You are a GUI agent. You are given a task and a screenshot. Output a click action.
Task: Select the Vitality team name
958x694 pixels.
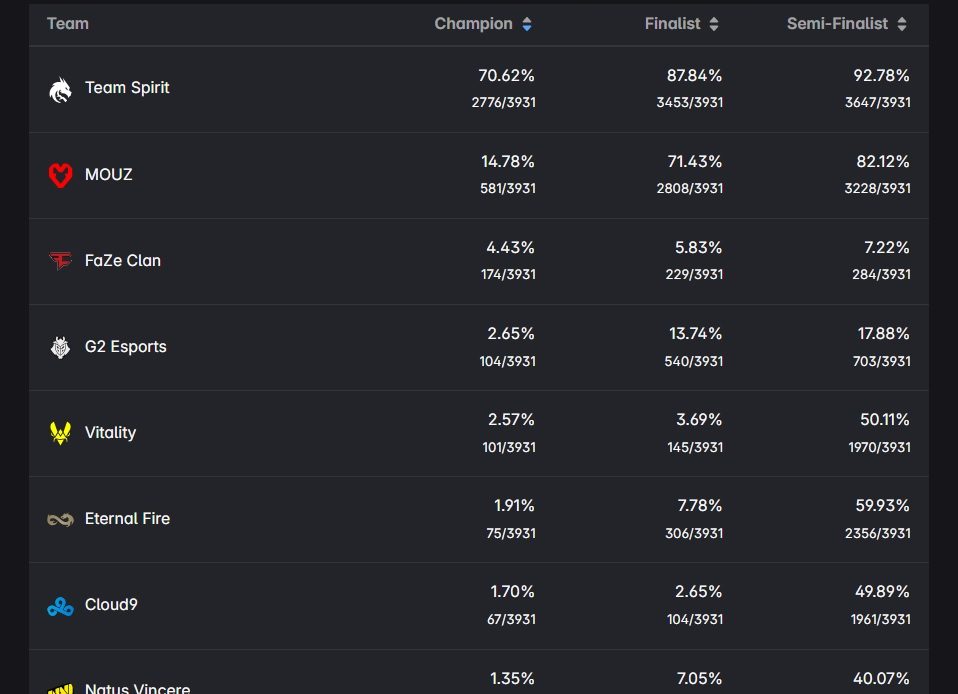(x=110, y=432)
